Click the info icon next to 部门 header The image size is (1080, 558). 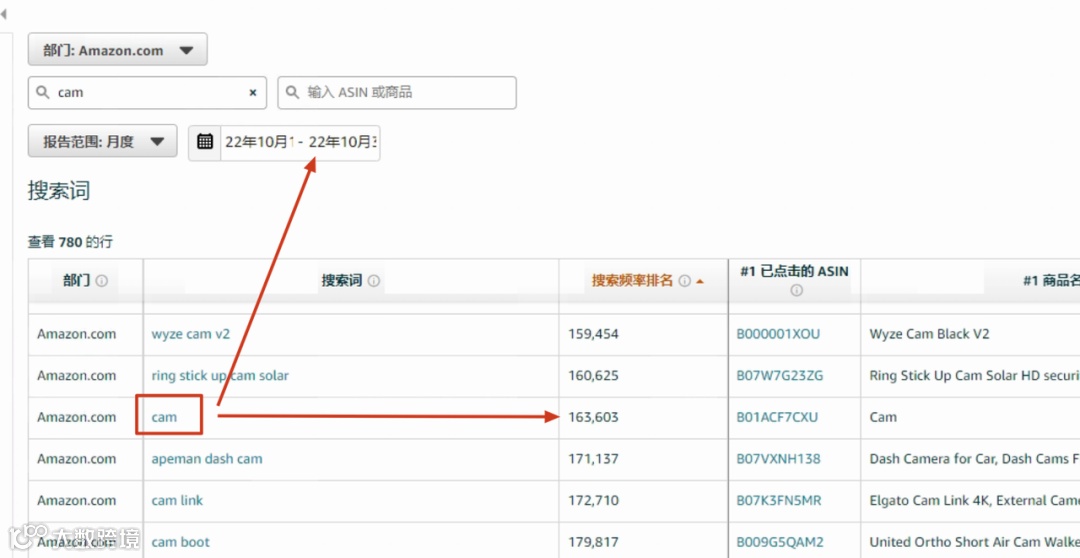click(x=102, y=281)
